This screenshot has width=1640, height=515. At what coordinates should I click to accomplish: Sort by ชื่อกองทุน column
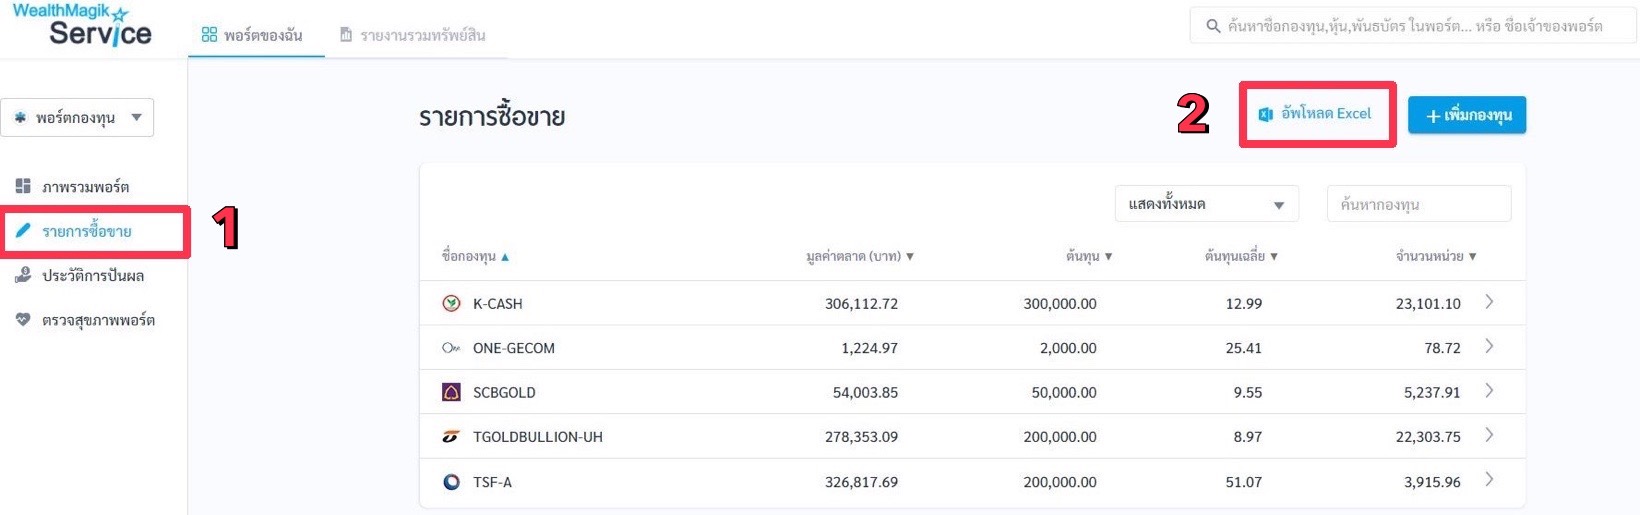476,257
